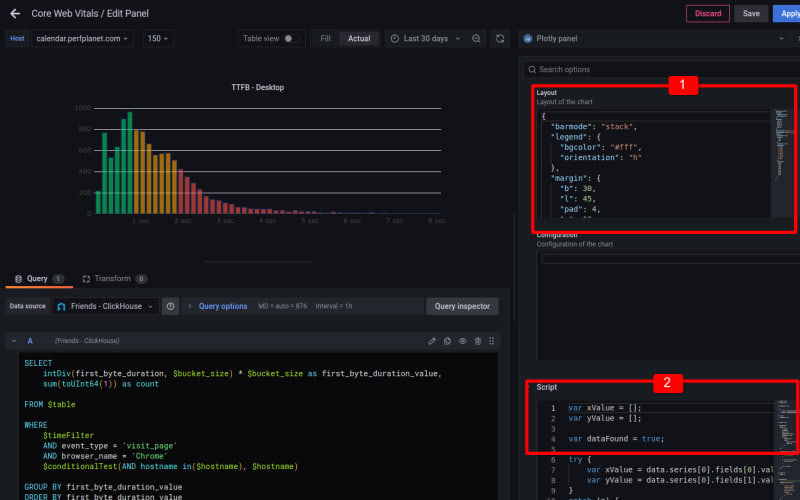Duplicate query A
The height and width of the screenshot is (500, 800).
447,341
